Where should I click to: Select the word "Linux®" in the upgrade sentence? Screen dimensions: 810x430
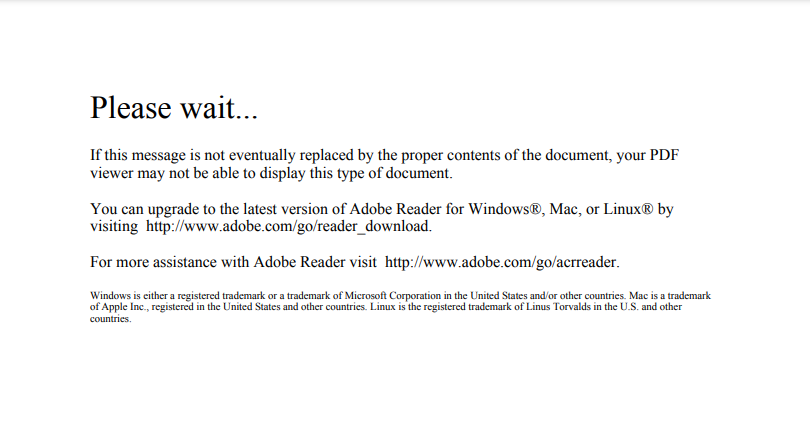click(x=628, y=209)
